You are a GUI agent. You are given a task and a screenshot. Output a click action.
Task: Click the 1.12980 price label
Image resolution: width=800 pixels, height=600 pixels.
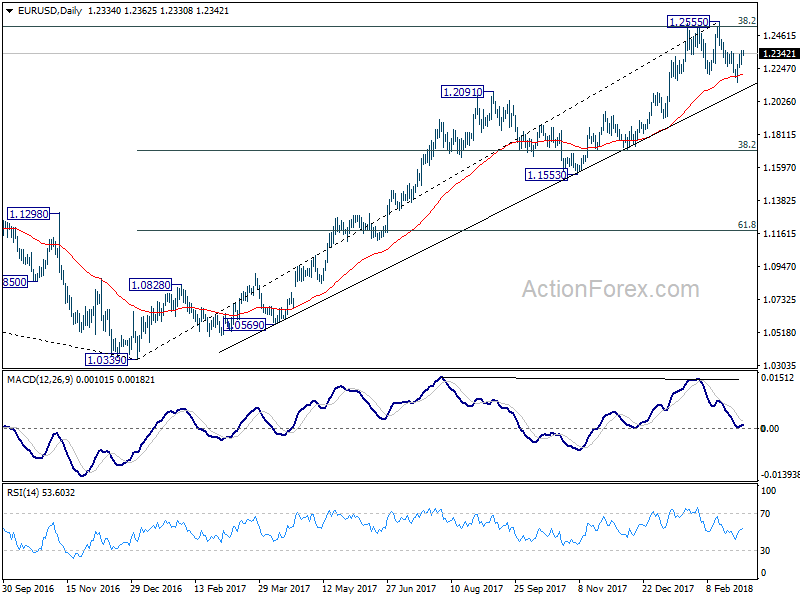click(x=29, y=214)
